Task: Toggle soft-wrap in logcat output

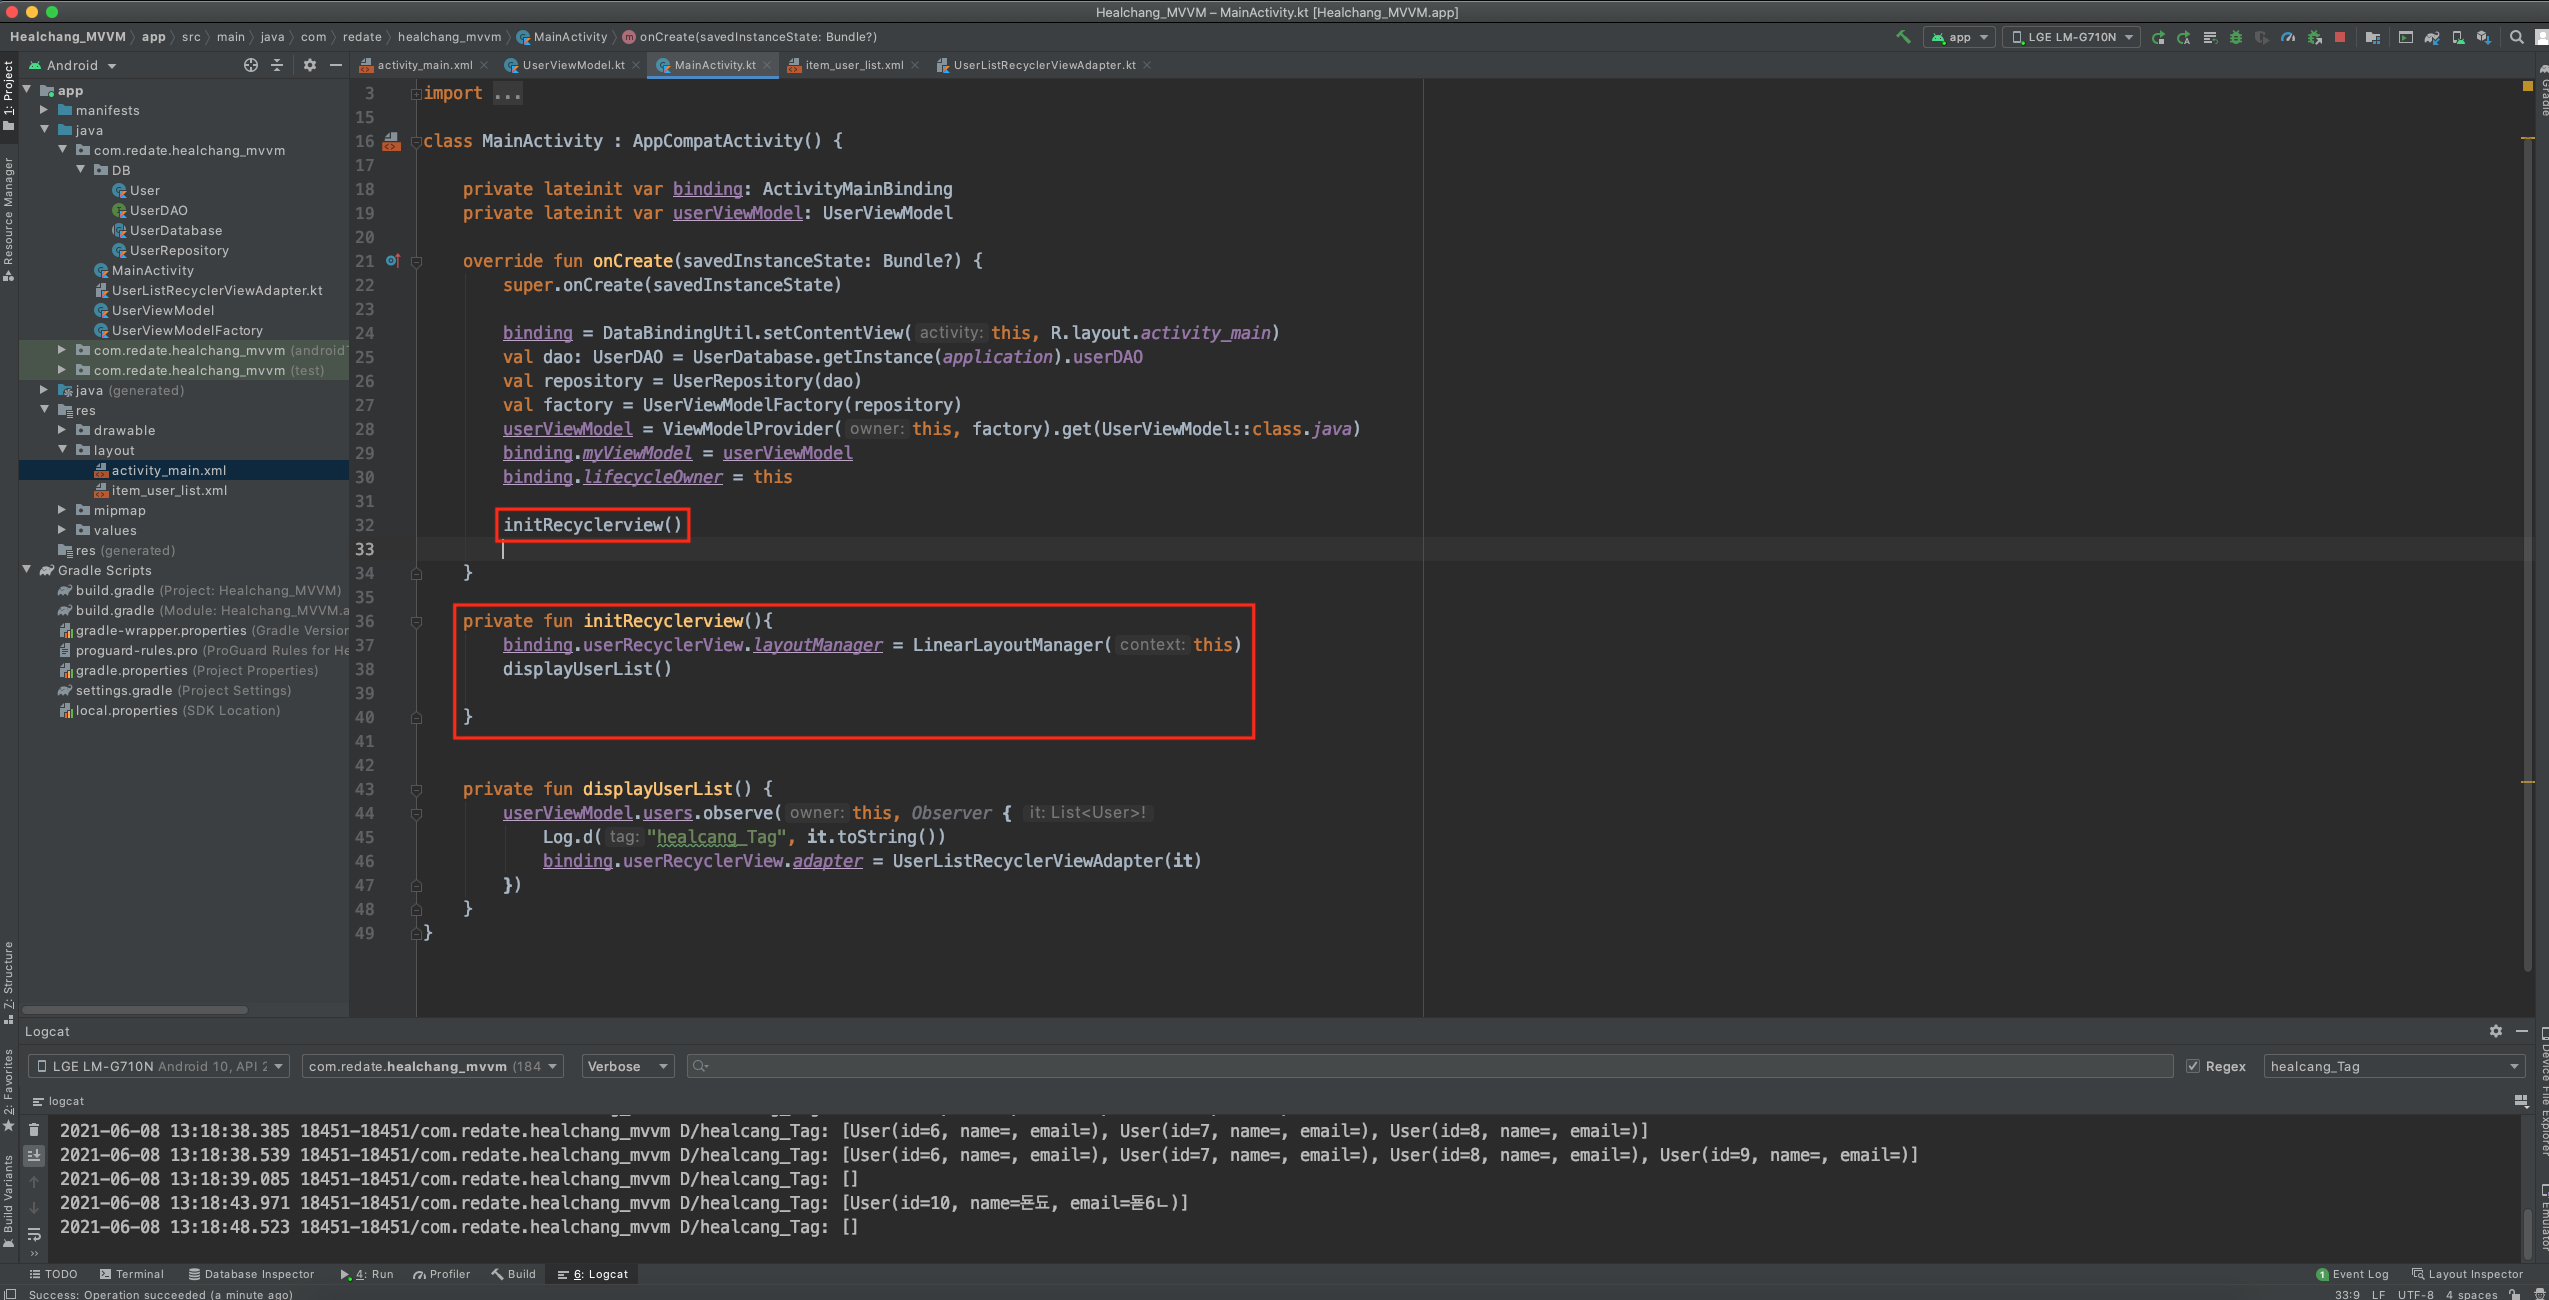Action: pos(34,1233)
